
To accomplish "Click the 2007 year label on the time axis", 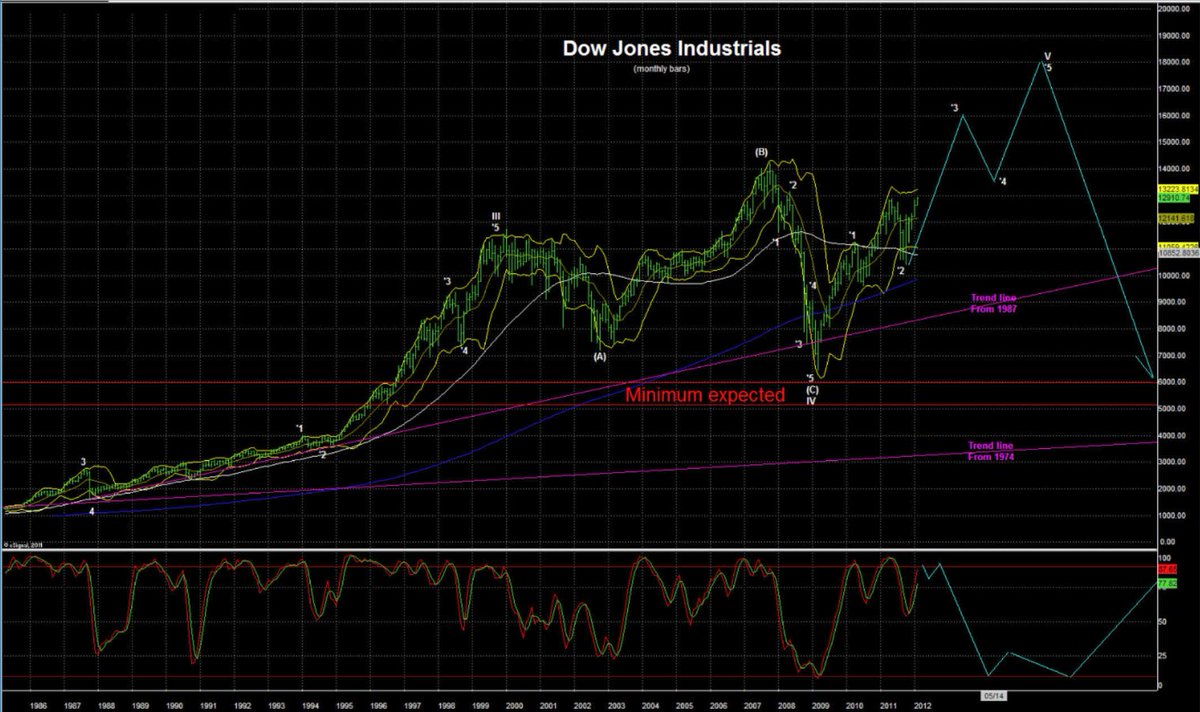I will click(x=754, y=706).
